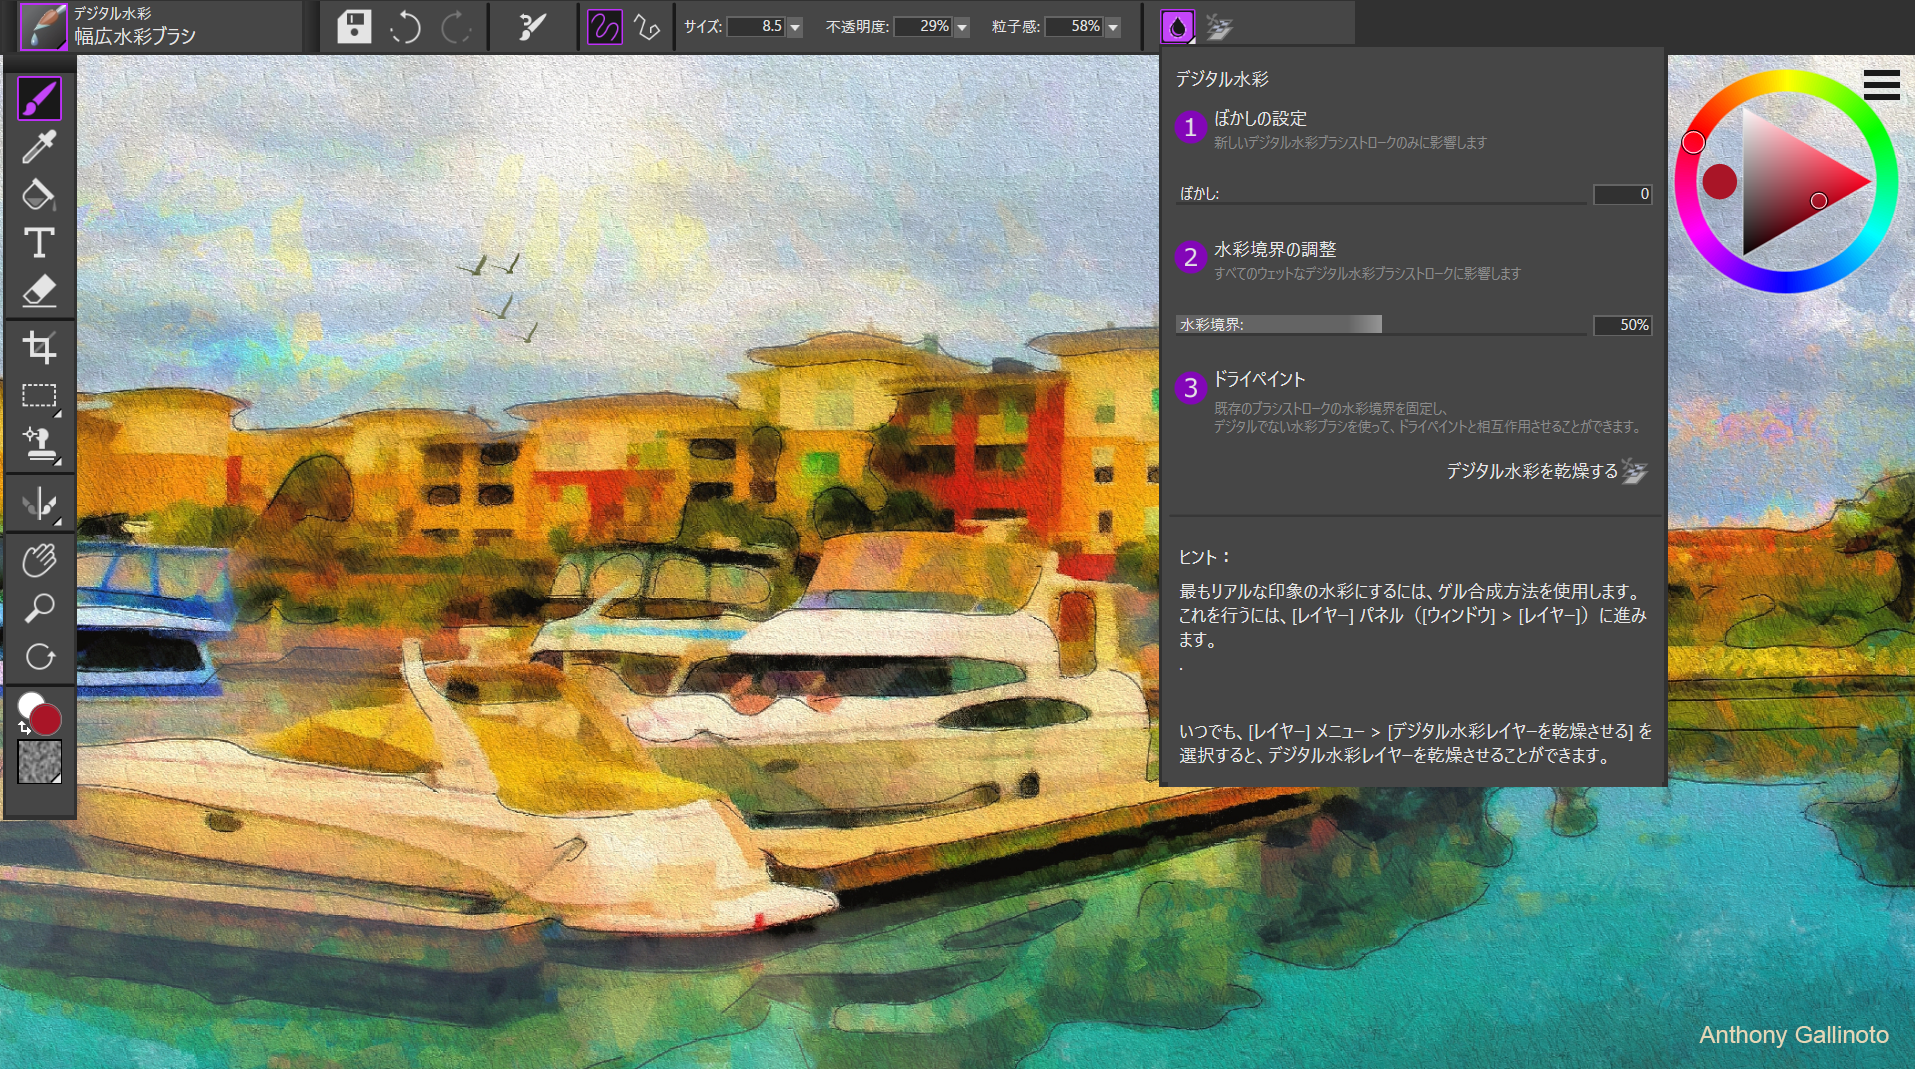Select the Dropper (eyedropper) tool
The height and width of the screenshot is (1069, 1915).
(39, 147)
